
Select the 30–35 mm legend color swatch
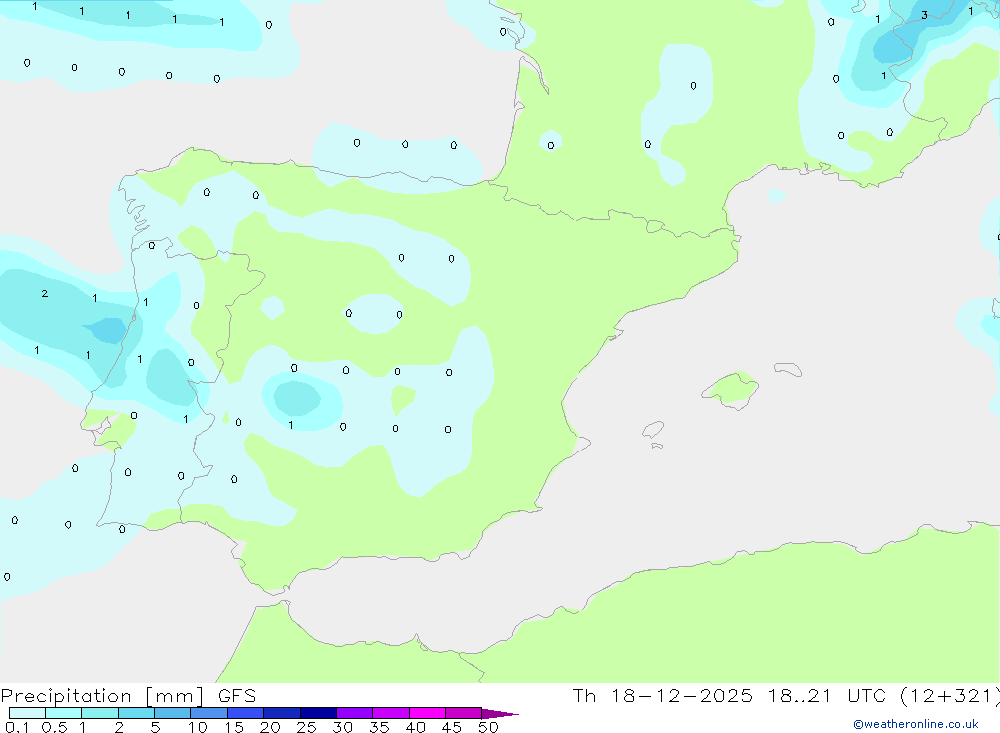(355, 713)
